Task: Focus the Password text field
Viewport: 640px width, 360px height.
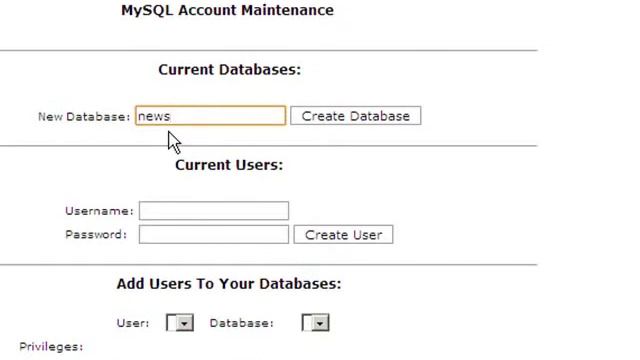Action: tap(213, 235)
